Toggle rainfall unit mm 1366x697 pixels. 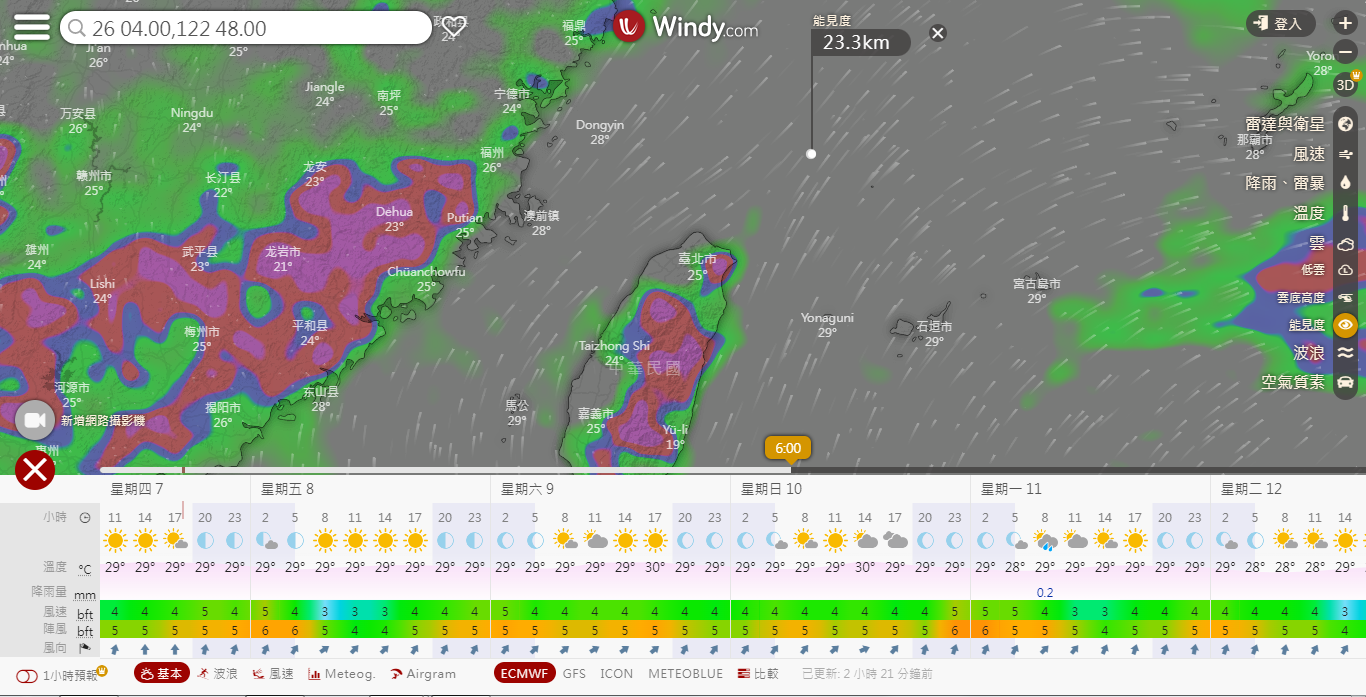(x=85, y=595)
